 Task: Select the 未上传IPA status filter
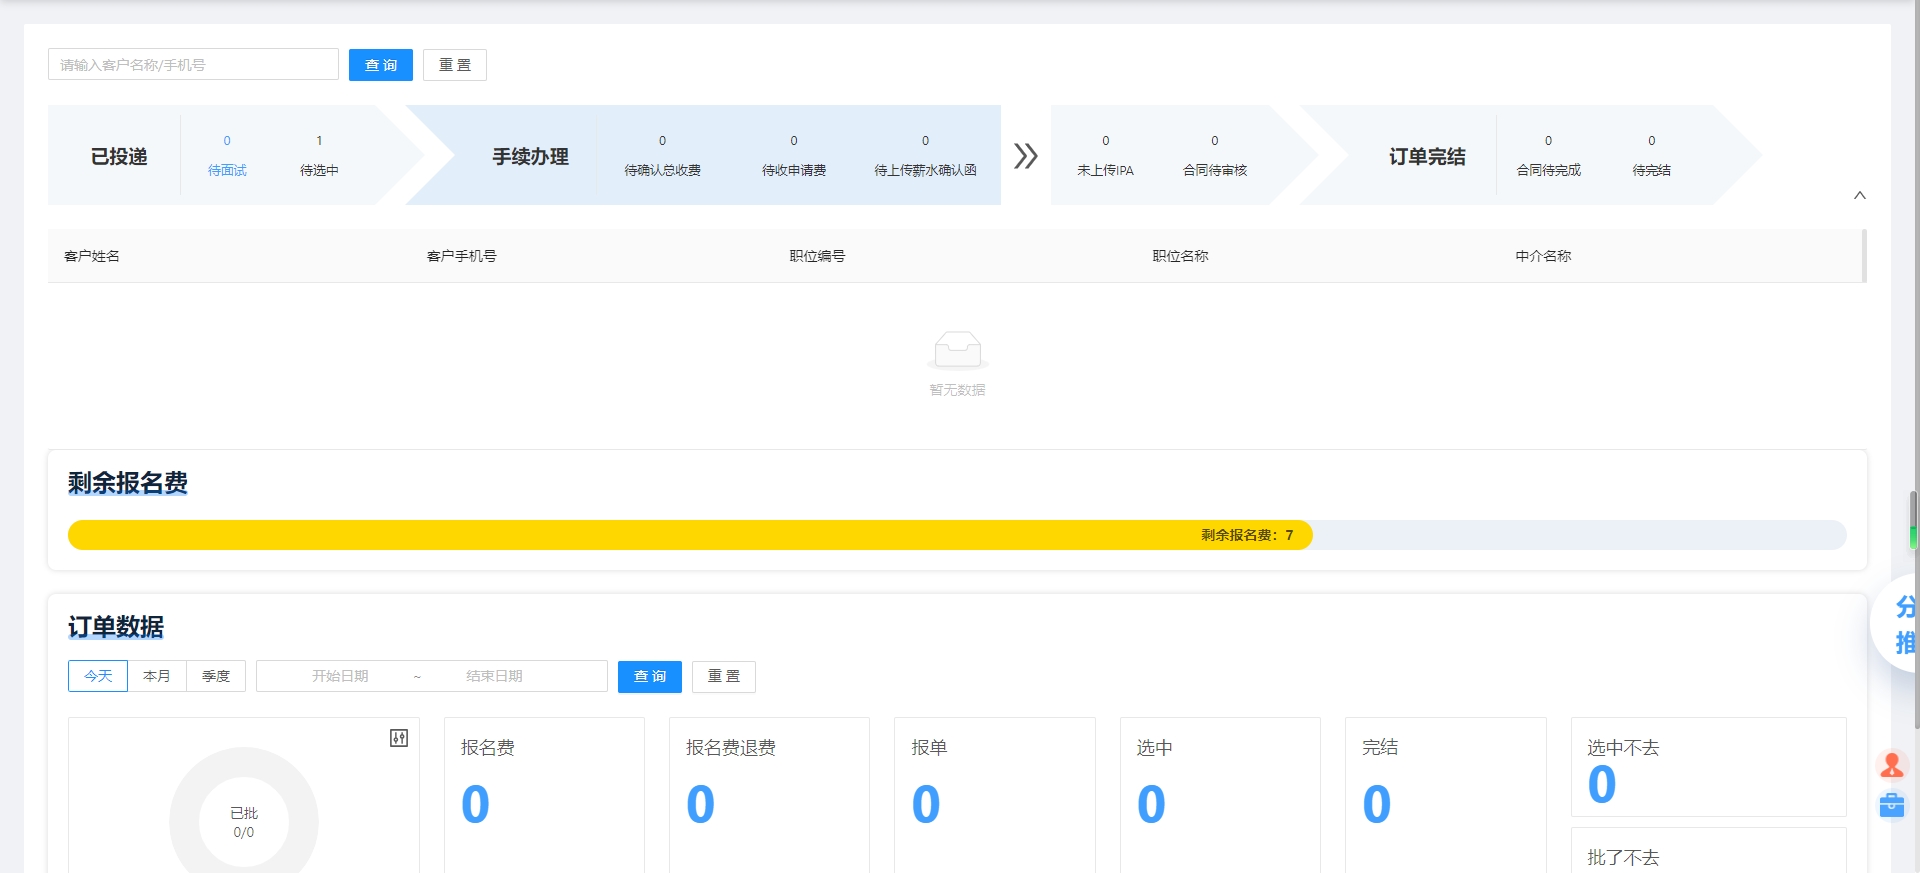coord(1105,156)
